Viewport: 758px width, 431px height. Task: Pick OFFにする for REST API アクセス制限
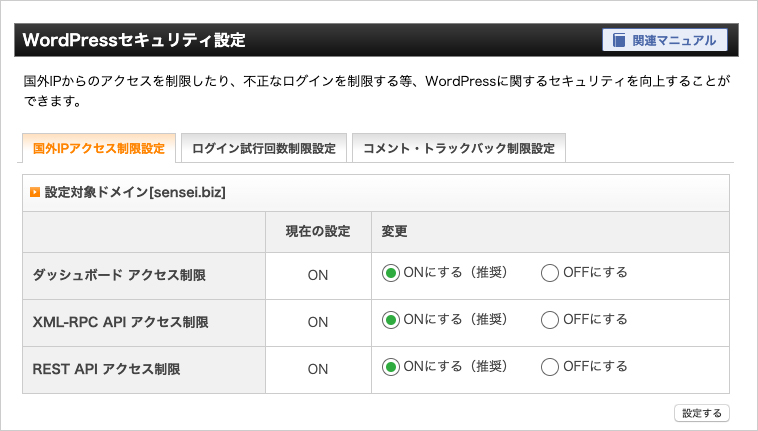point(550,367)
